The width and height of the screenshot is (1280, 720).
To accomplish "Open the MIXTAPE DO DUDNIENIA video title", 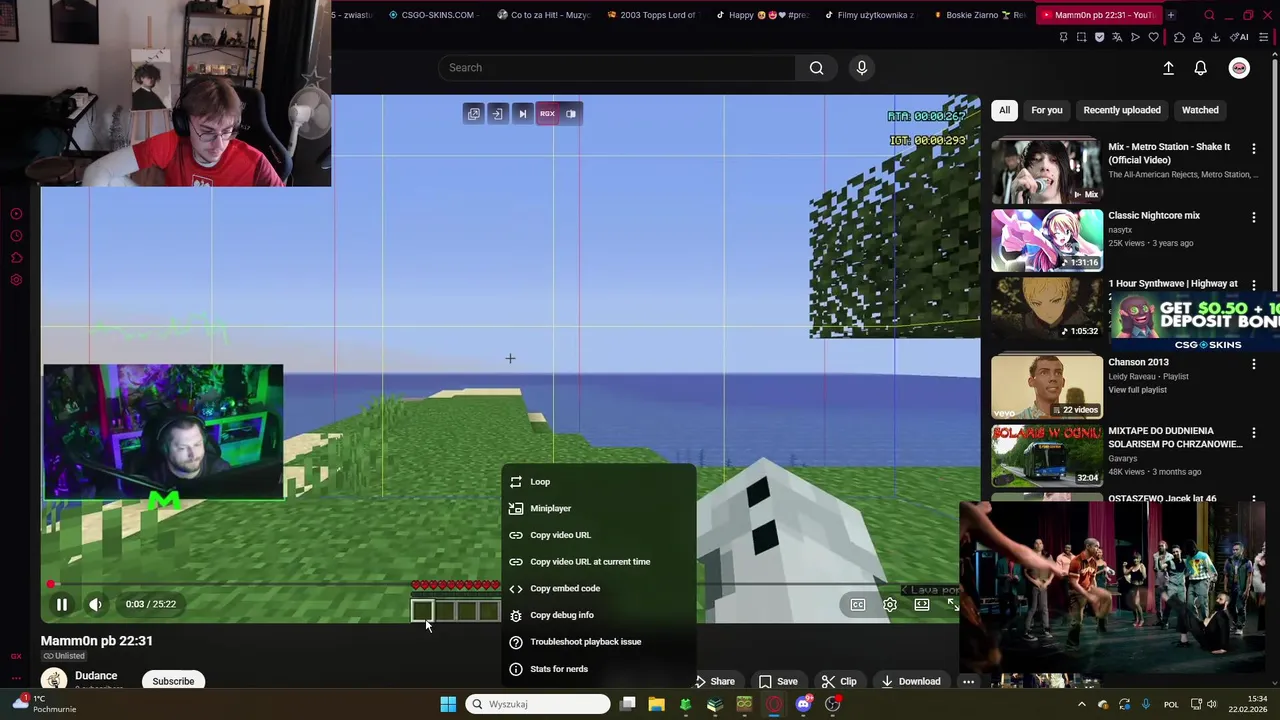I will tap(1175, 437).
